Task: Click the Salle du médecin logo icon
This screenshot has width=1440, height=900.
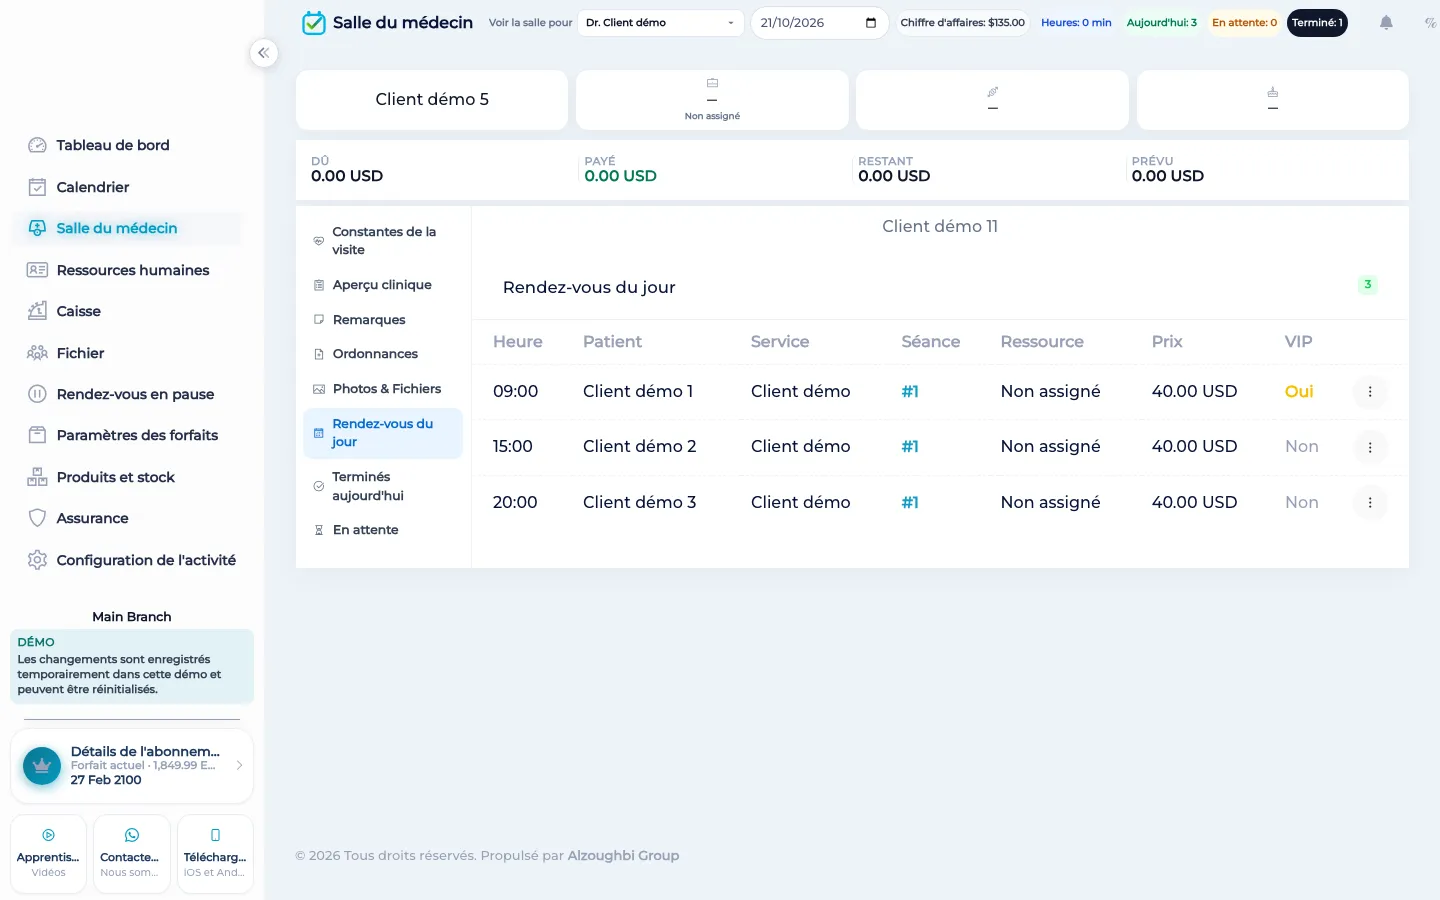Action: coord(314,23)
